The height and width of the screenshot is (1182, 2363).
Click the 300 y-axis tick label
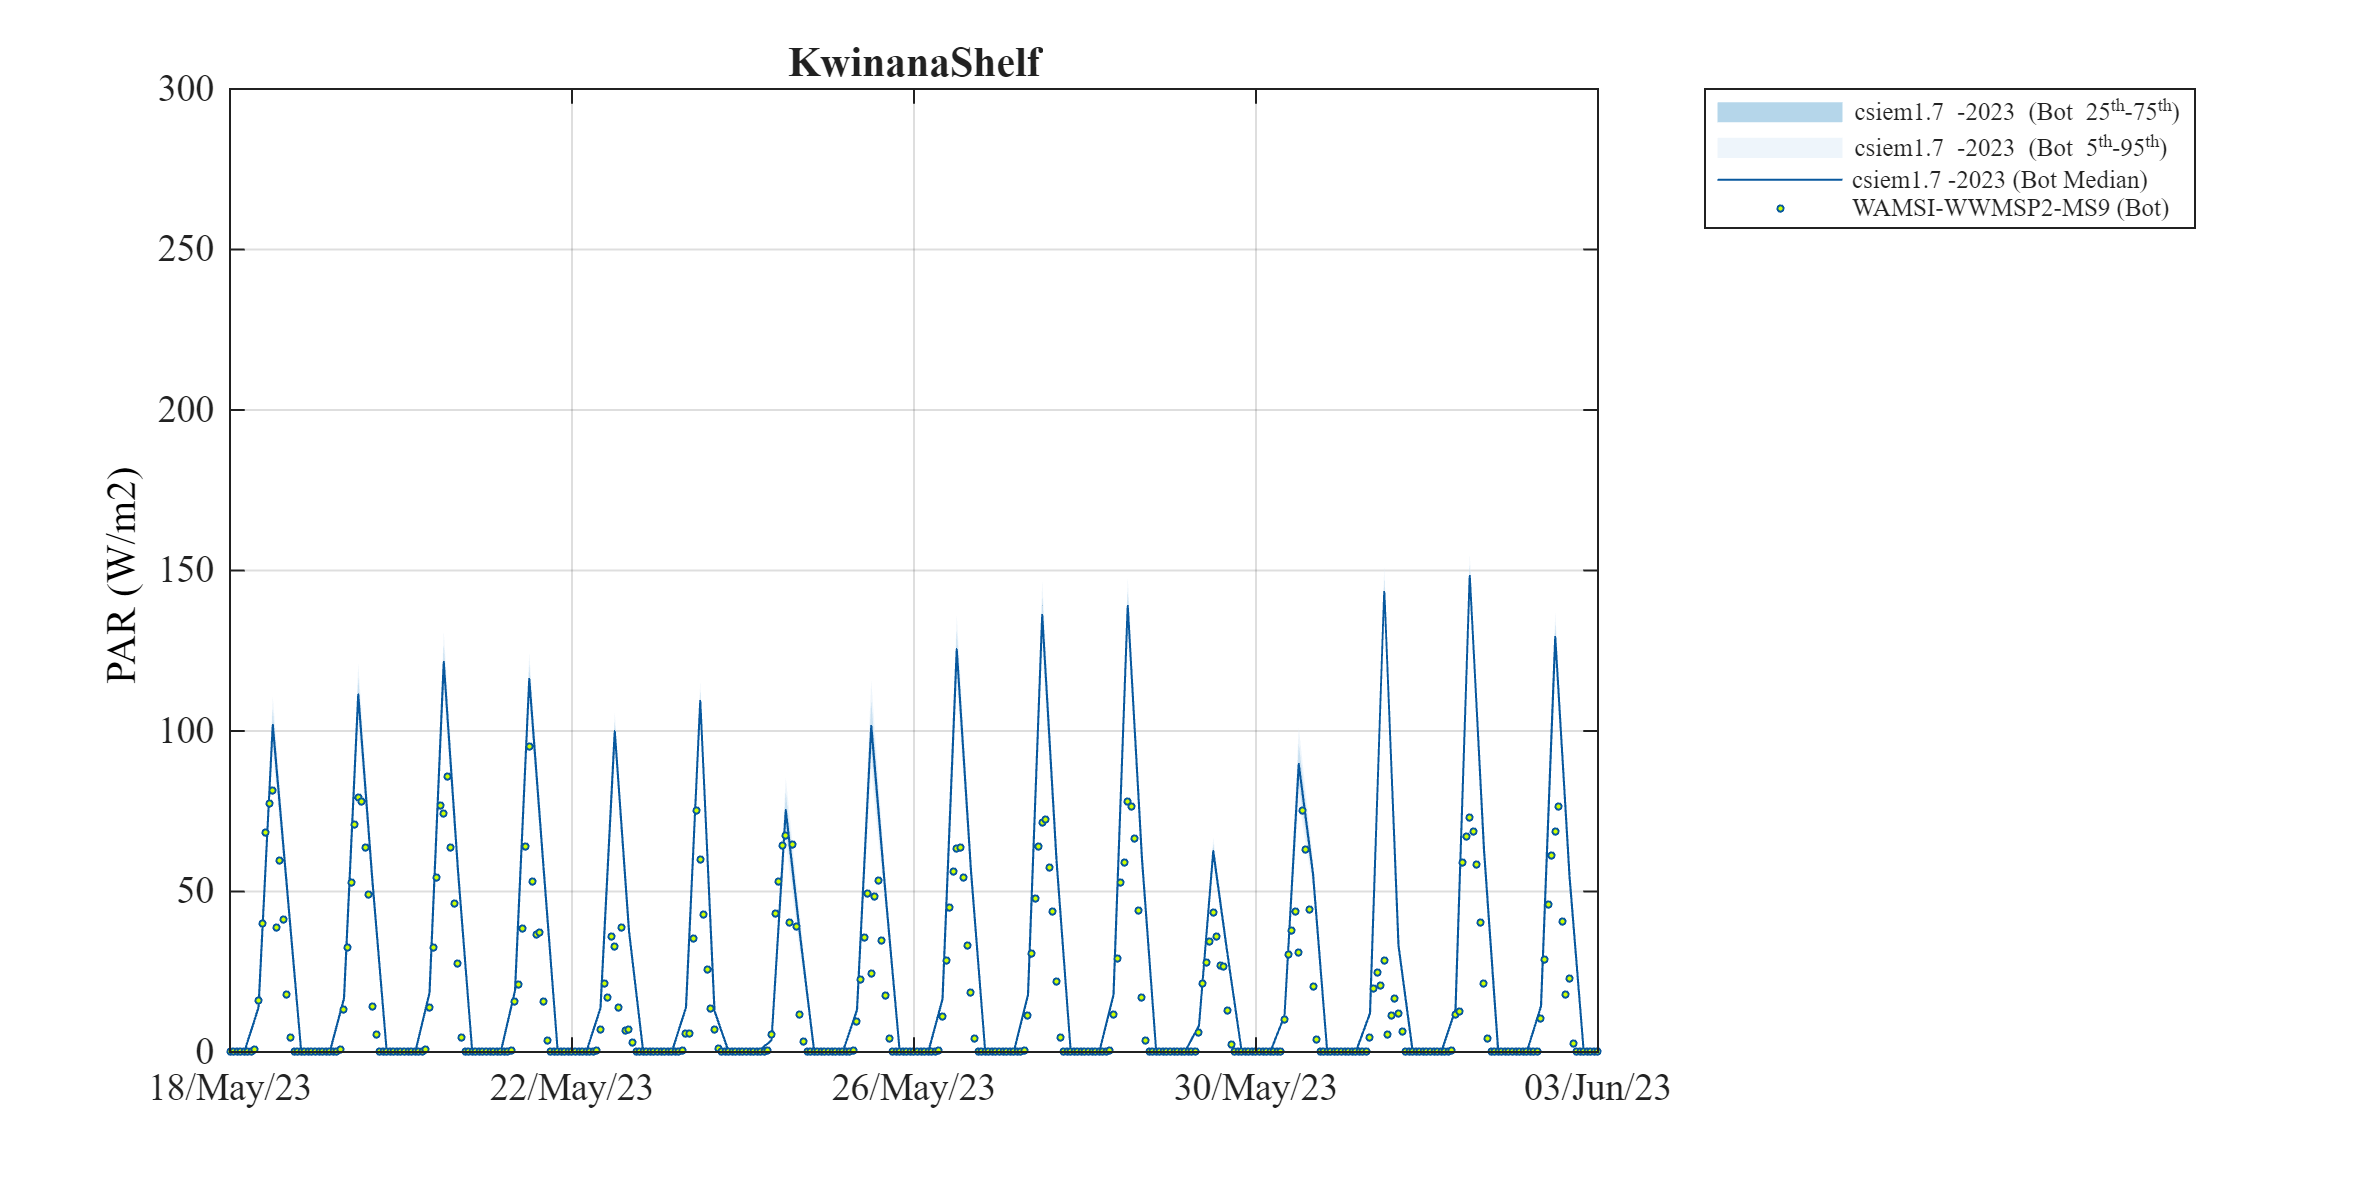[186, 89]
